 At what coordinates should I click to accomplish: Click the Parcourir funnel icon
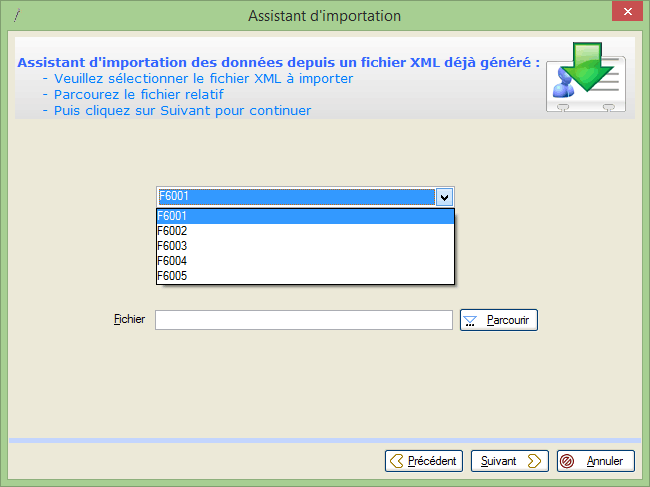click(x=470, y=321)
